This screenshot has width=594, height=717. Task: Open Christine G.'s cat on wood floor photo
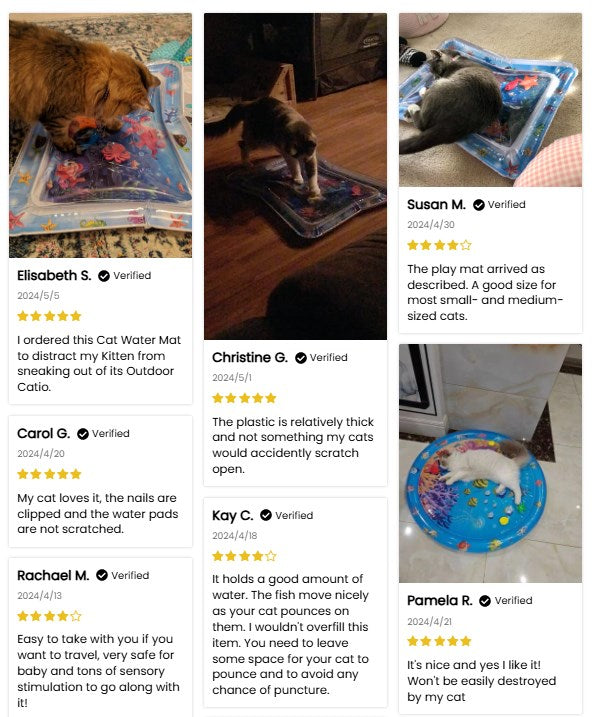(x=295, y=177)
